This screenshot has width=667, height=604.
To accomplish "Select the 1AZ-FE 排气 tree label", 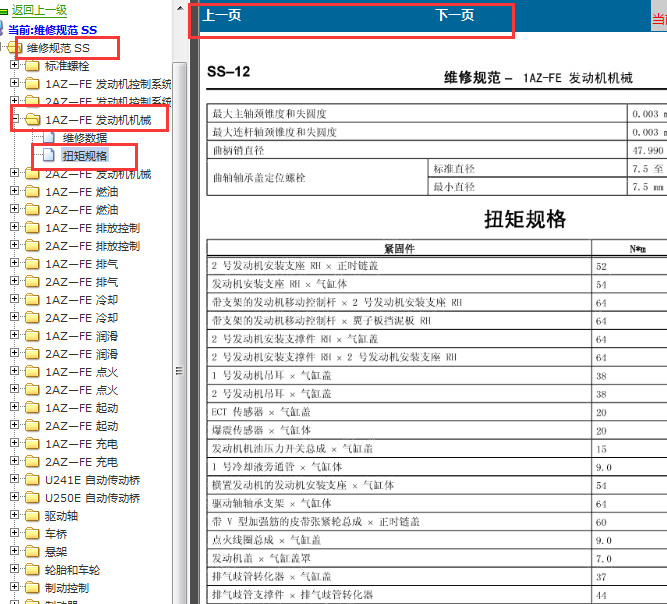I will (82, 264).
